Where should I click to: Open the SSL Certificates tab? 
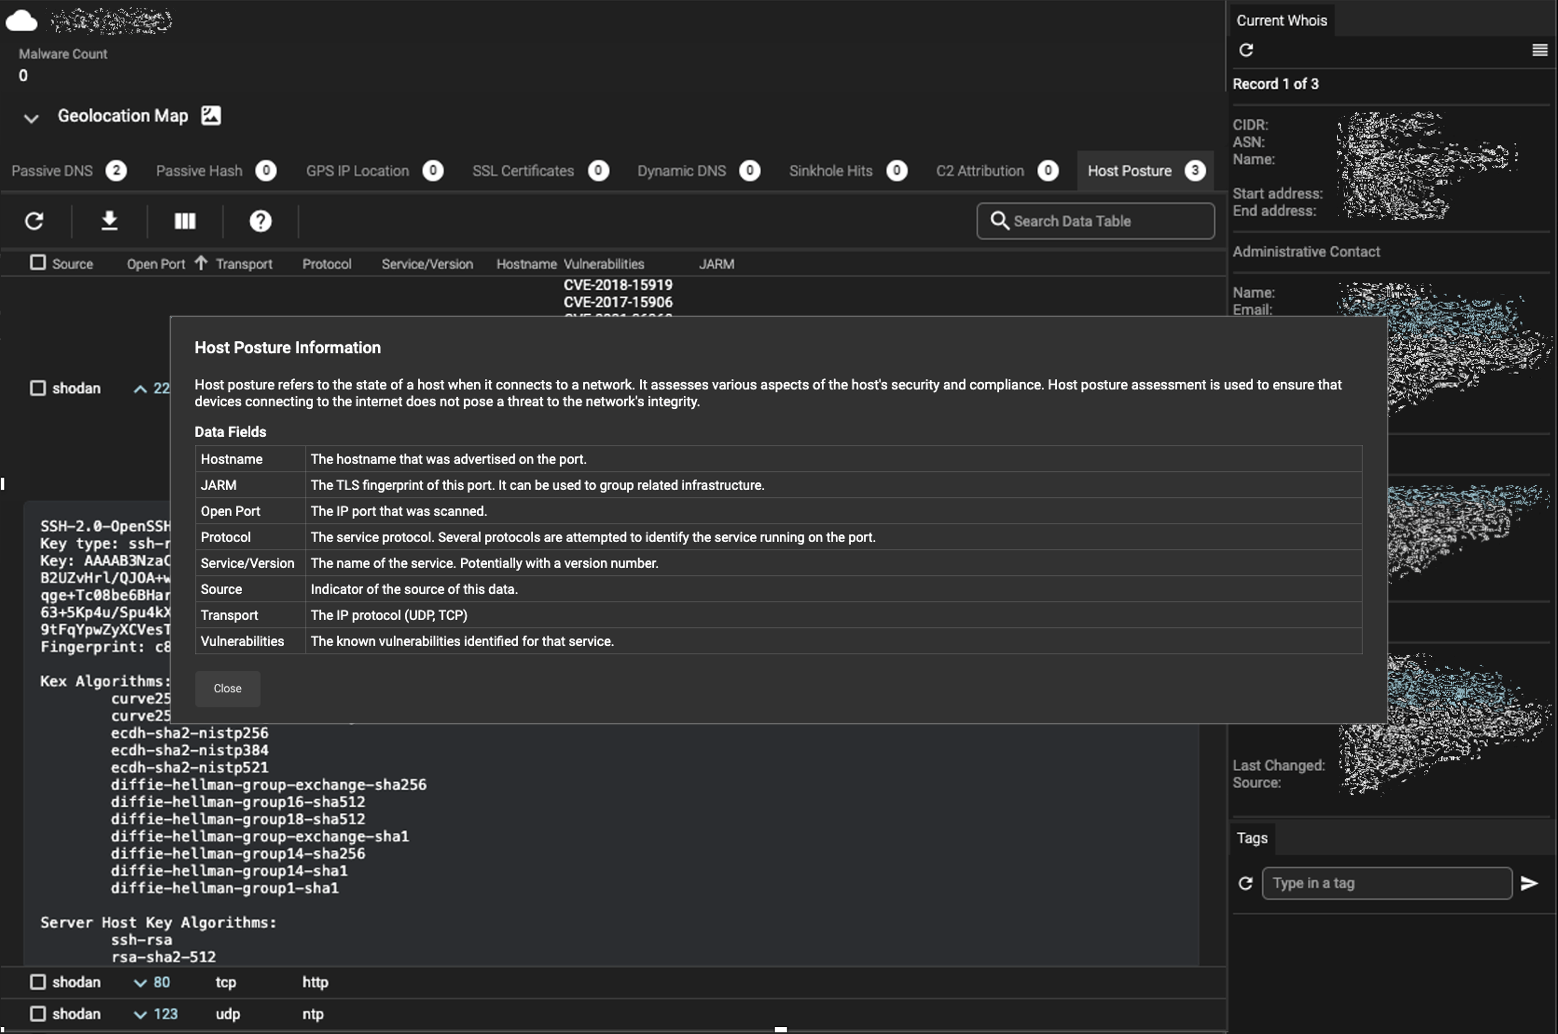(x=523, y=171)
